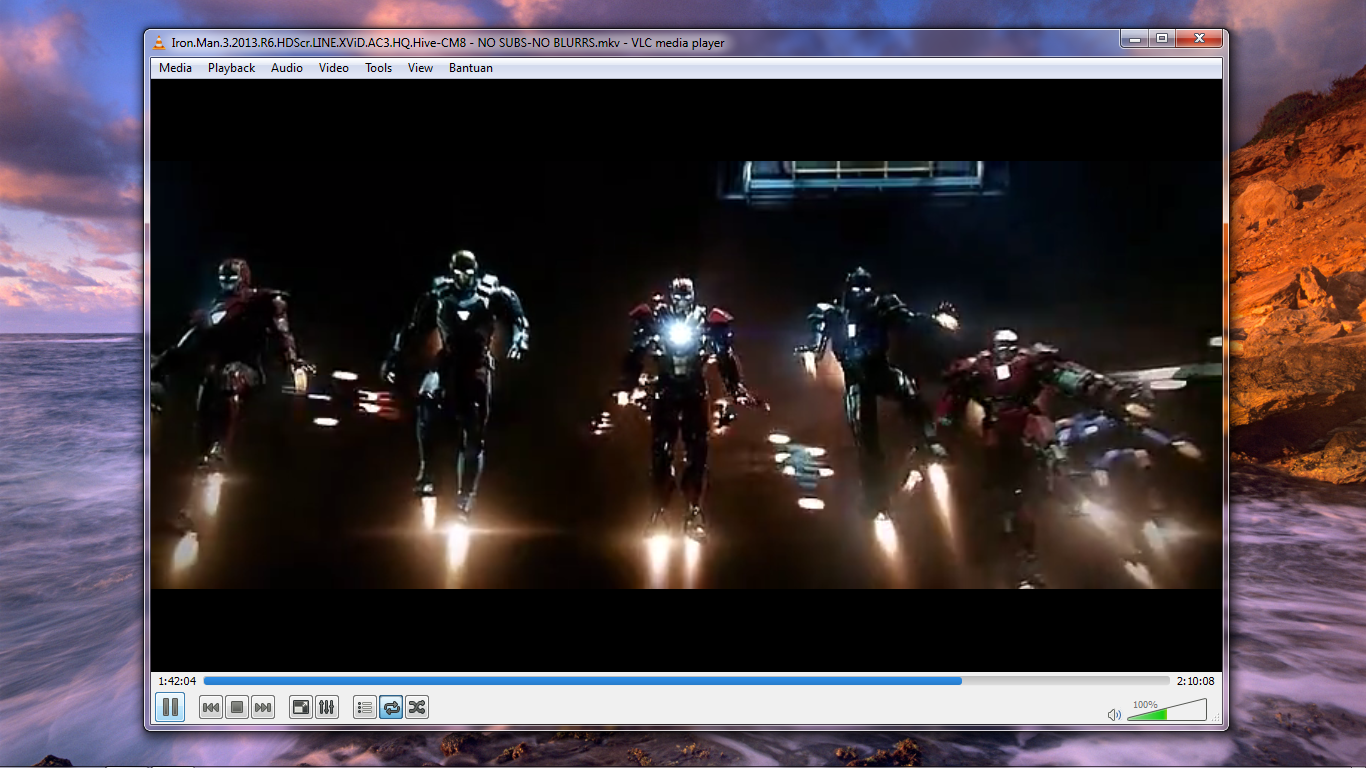Click the total duration 2:10:08
The height and width of the screenshot is (768, 1366).
[1196, 681]
